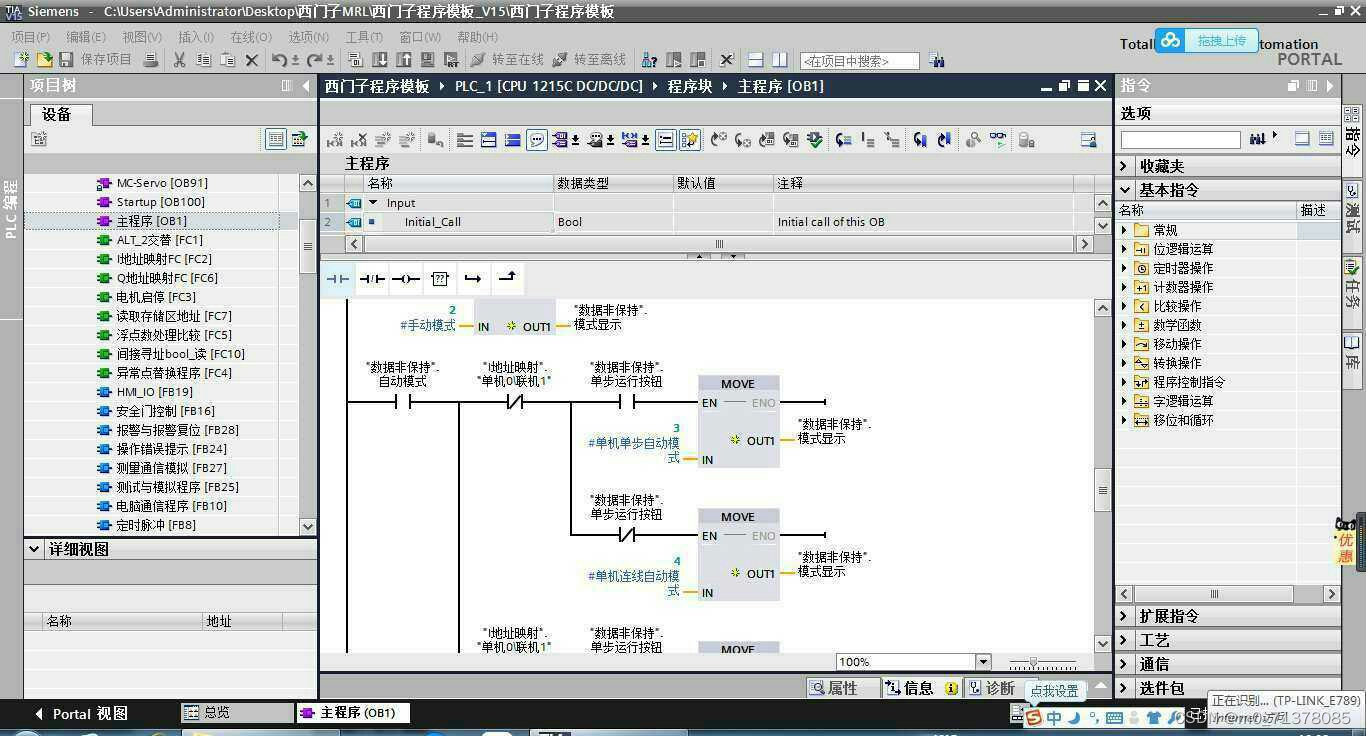Click 保存项目 save project button
This screenshot has width=1366, height=736.
[95, 60]
